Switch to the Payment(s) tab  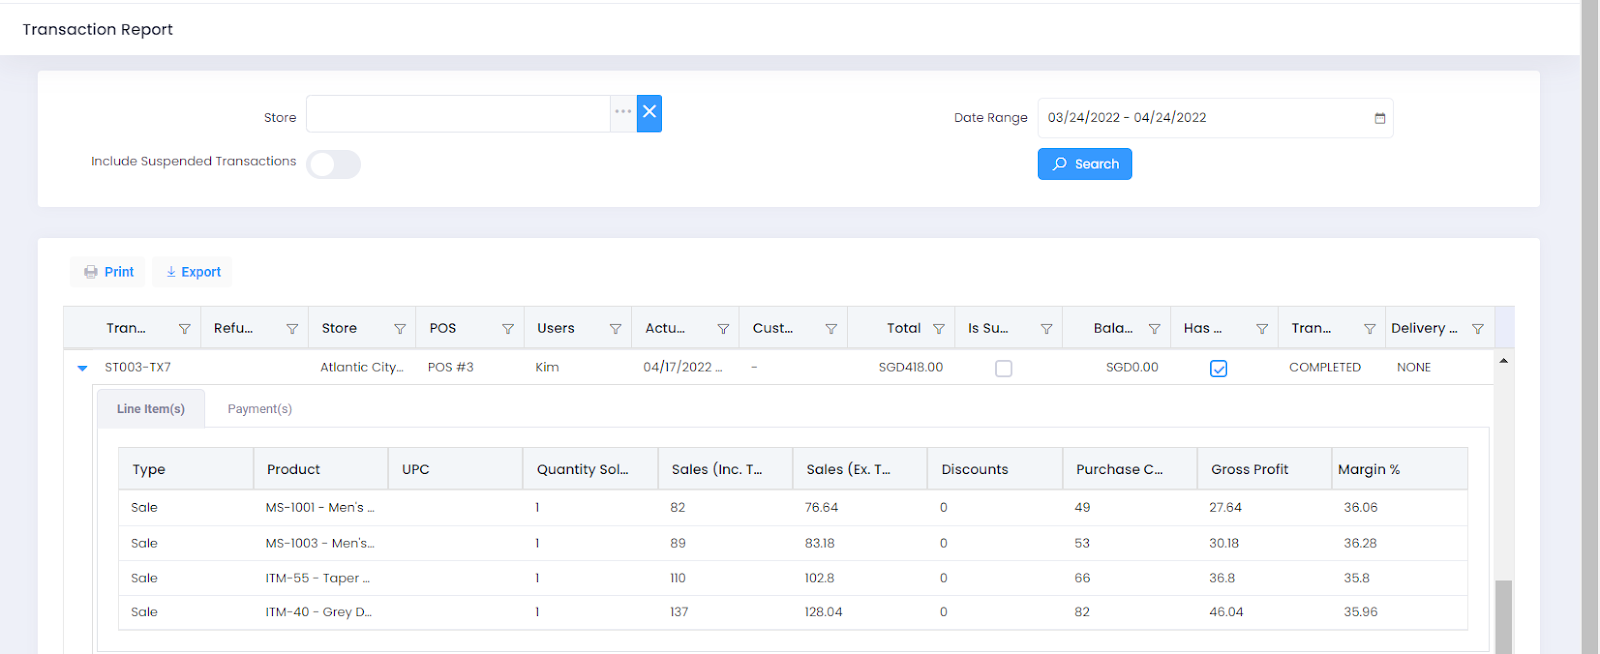coord(260,409)
